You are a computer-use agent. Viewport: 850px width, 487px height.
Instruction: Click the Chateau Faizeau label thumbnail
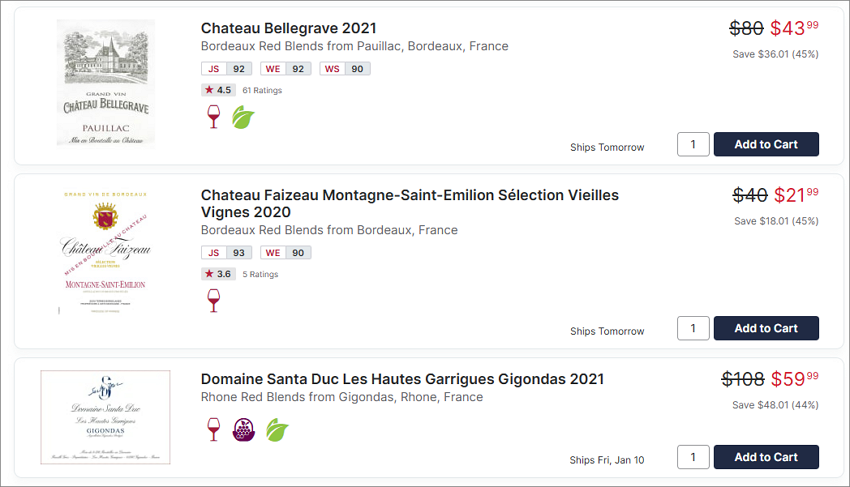click(x=106, y=252)
